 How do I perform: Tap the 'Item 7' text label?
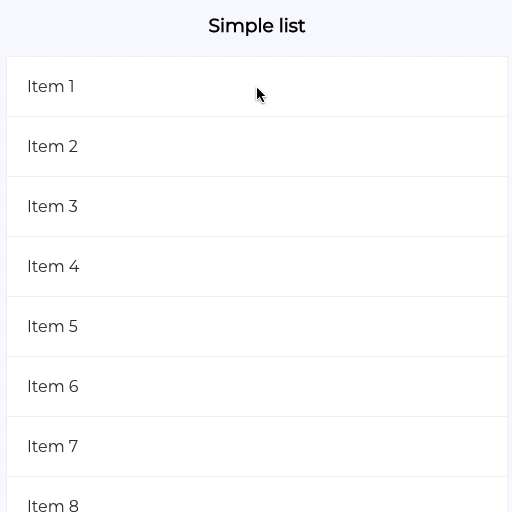(x=53, y=447)
